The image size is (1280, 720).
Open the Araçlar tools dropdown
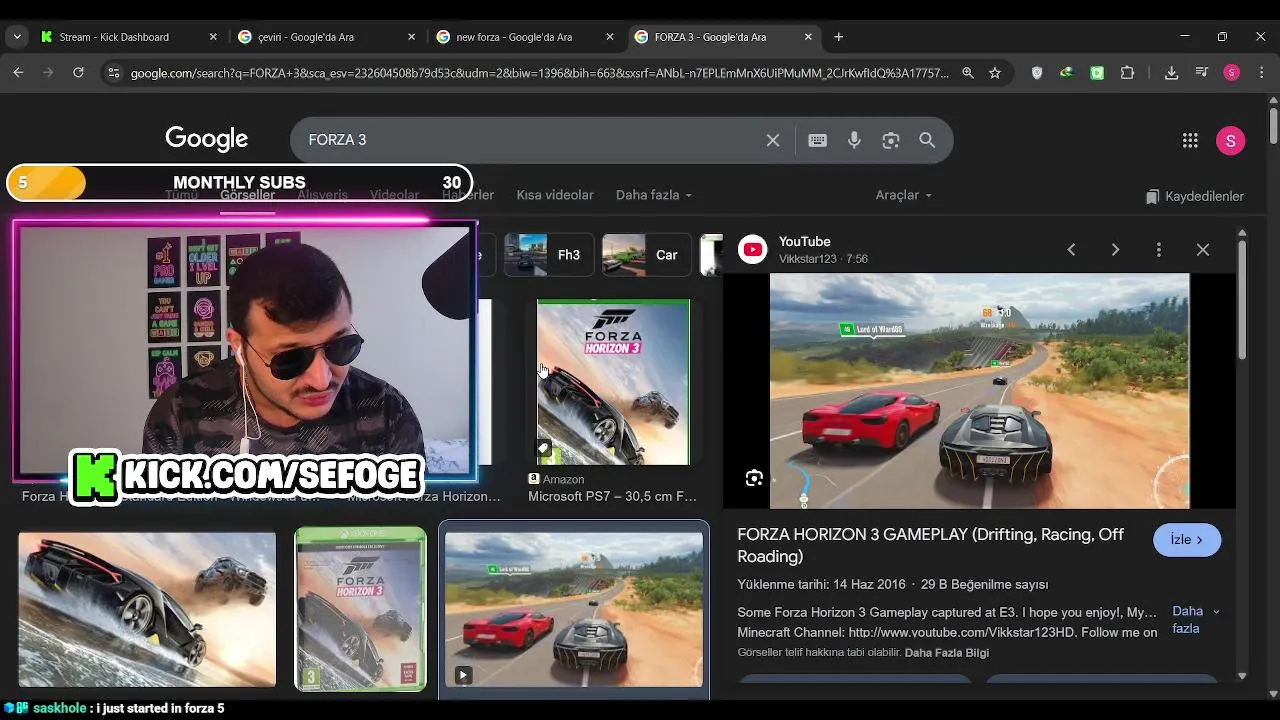904,195
